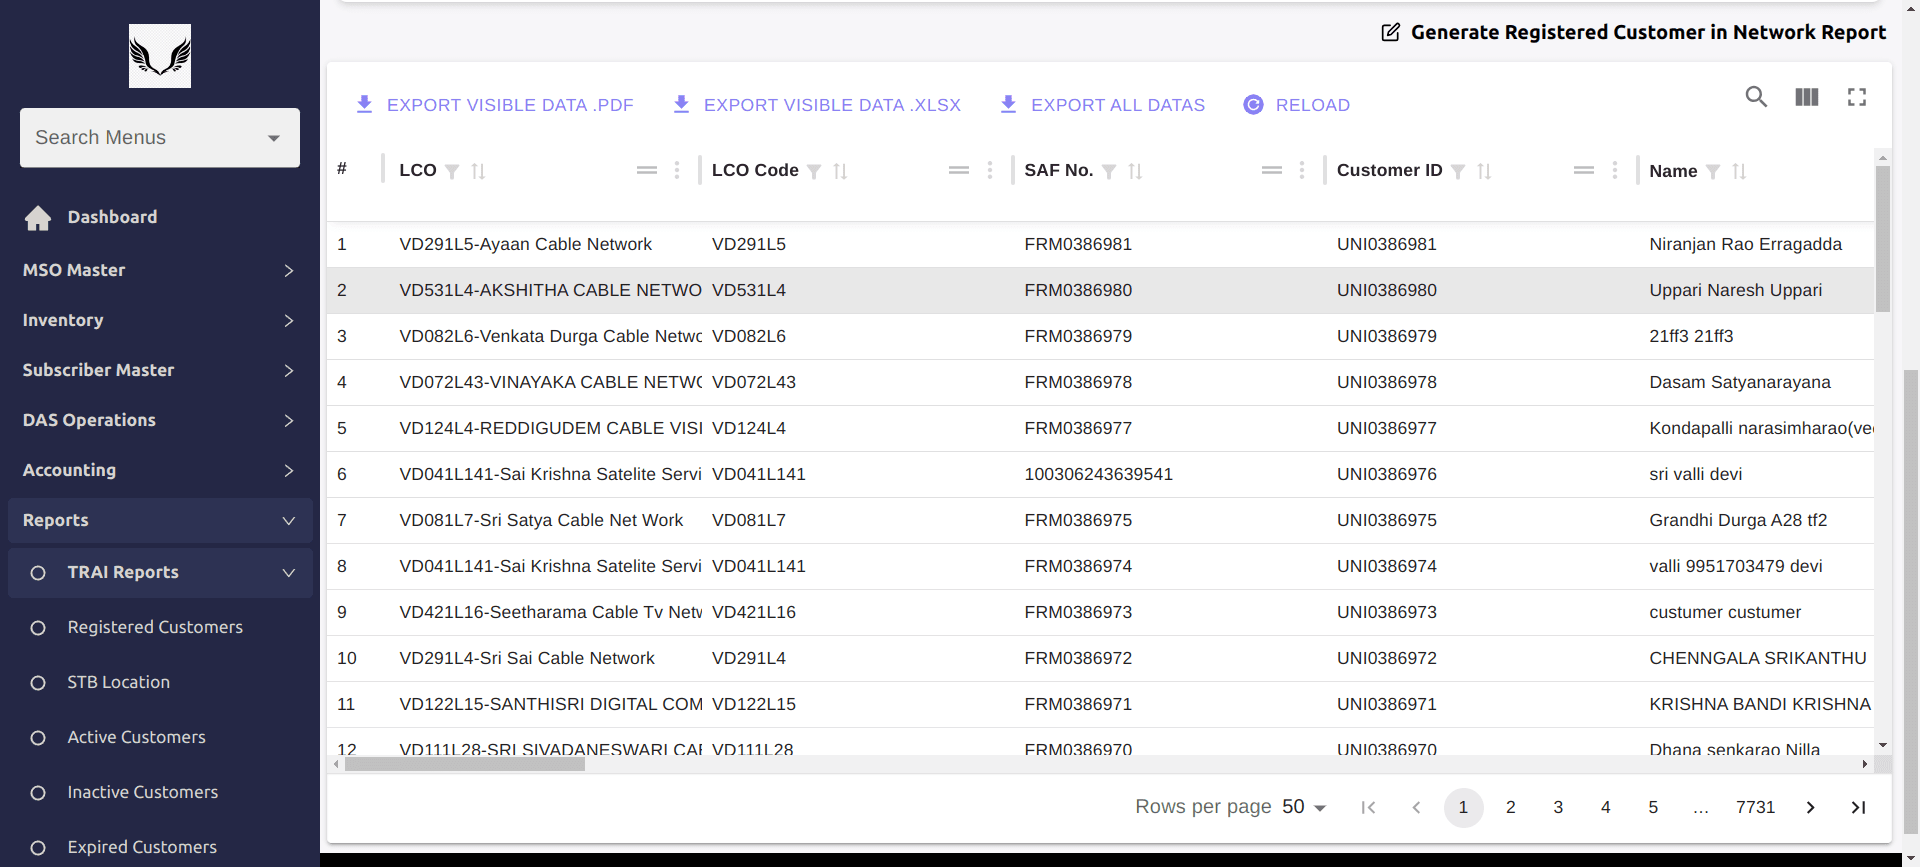Open Customer ID column actions menu dots

(x=1614, y=171)
